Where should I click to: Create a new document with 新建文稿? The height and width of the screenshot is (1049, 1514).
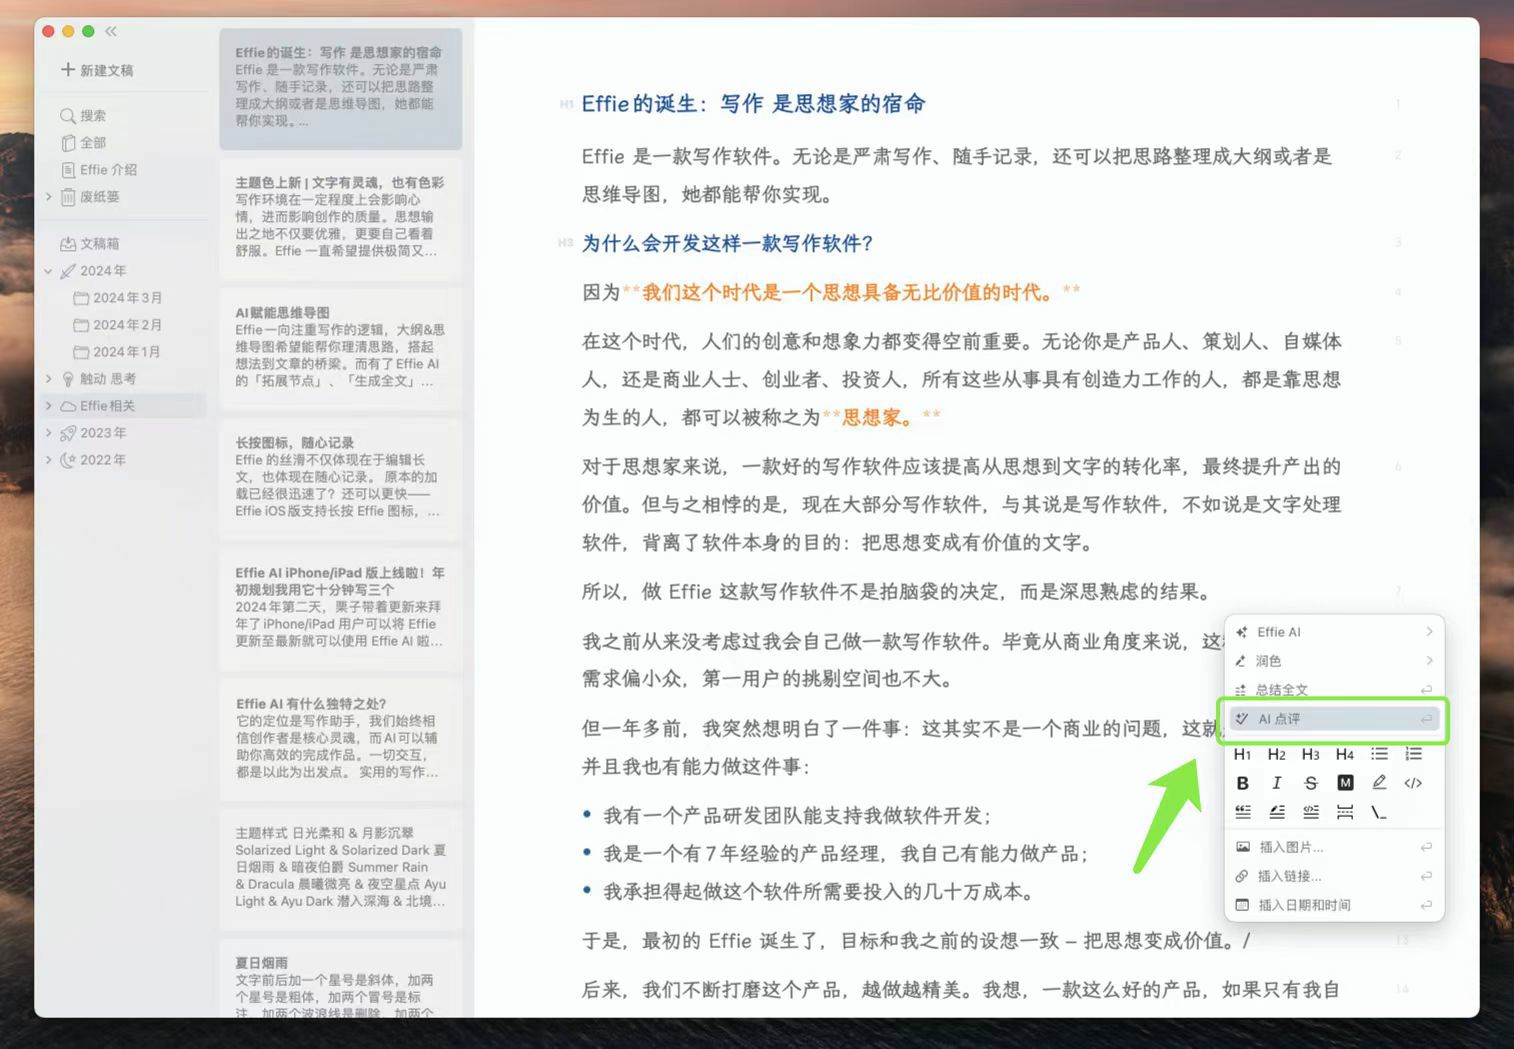(97, 70)
